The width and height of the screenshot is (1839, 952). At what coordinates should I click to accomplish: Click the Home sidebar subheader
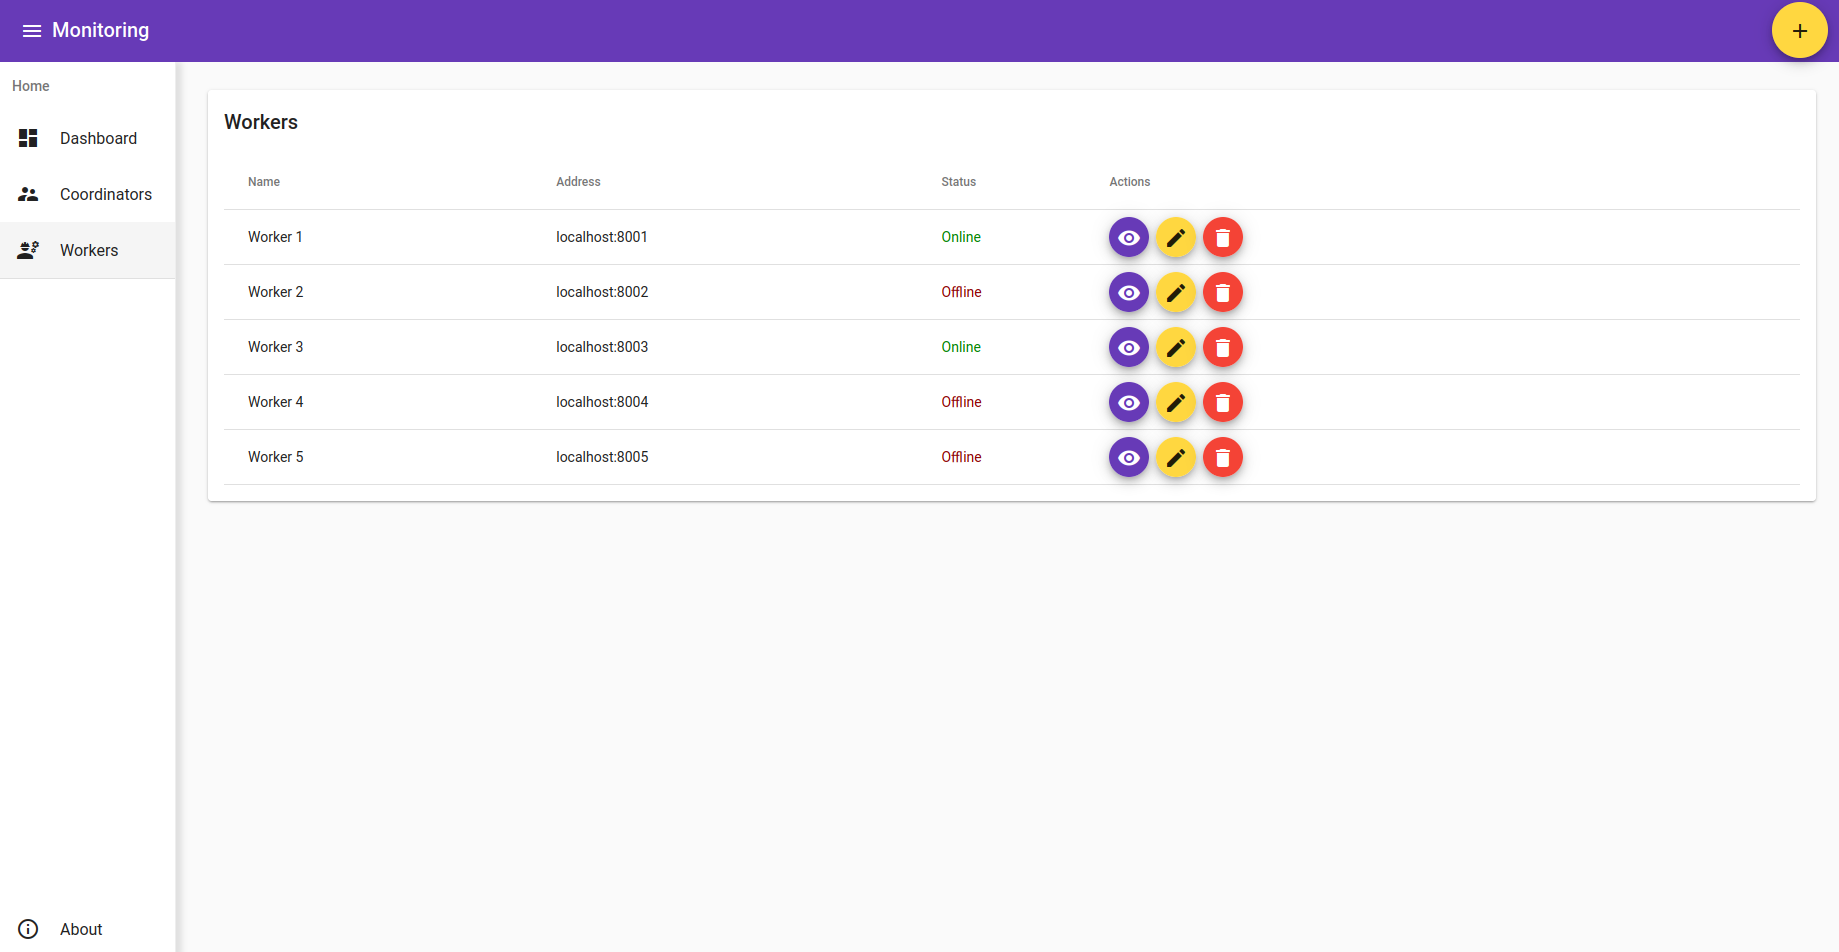coord(31,86)
